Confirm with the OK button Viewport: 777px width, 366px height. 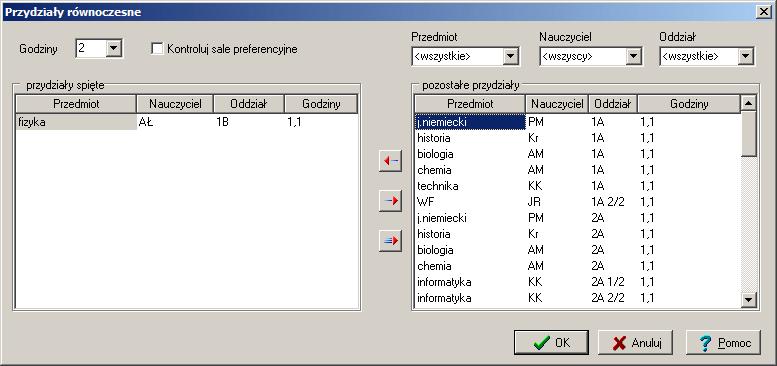pyautogui.click(x=551, y=342)
